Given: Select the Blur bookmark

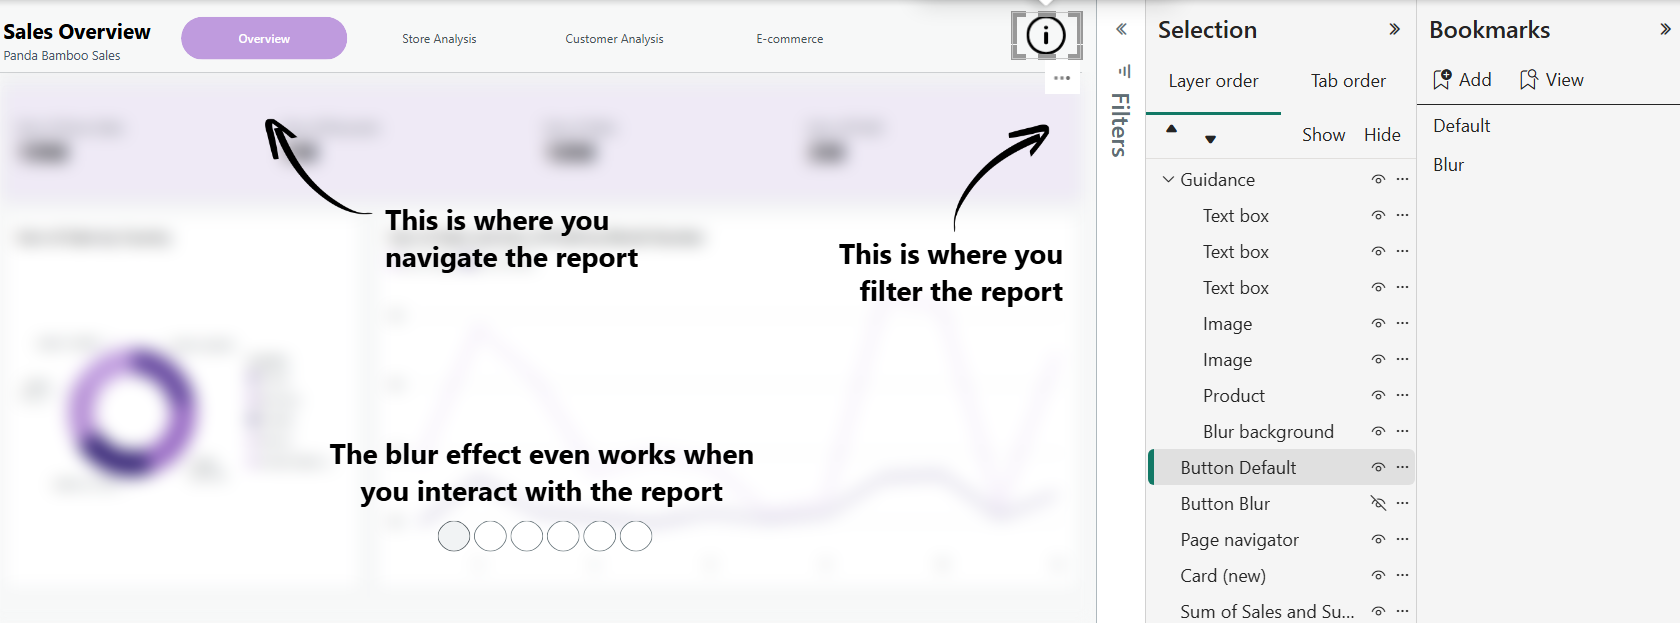Looking at the screenshot, I should point(1448,165).
